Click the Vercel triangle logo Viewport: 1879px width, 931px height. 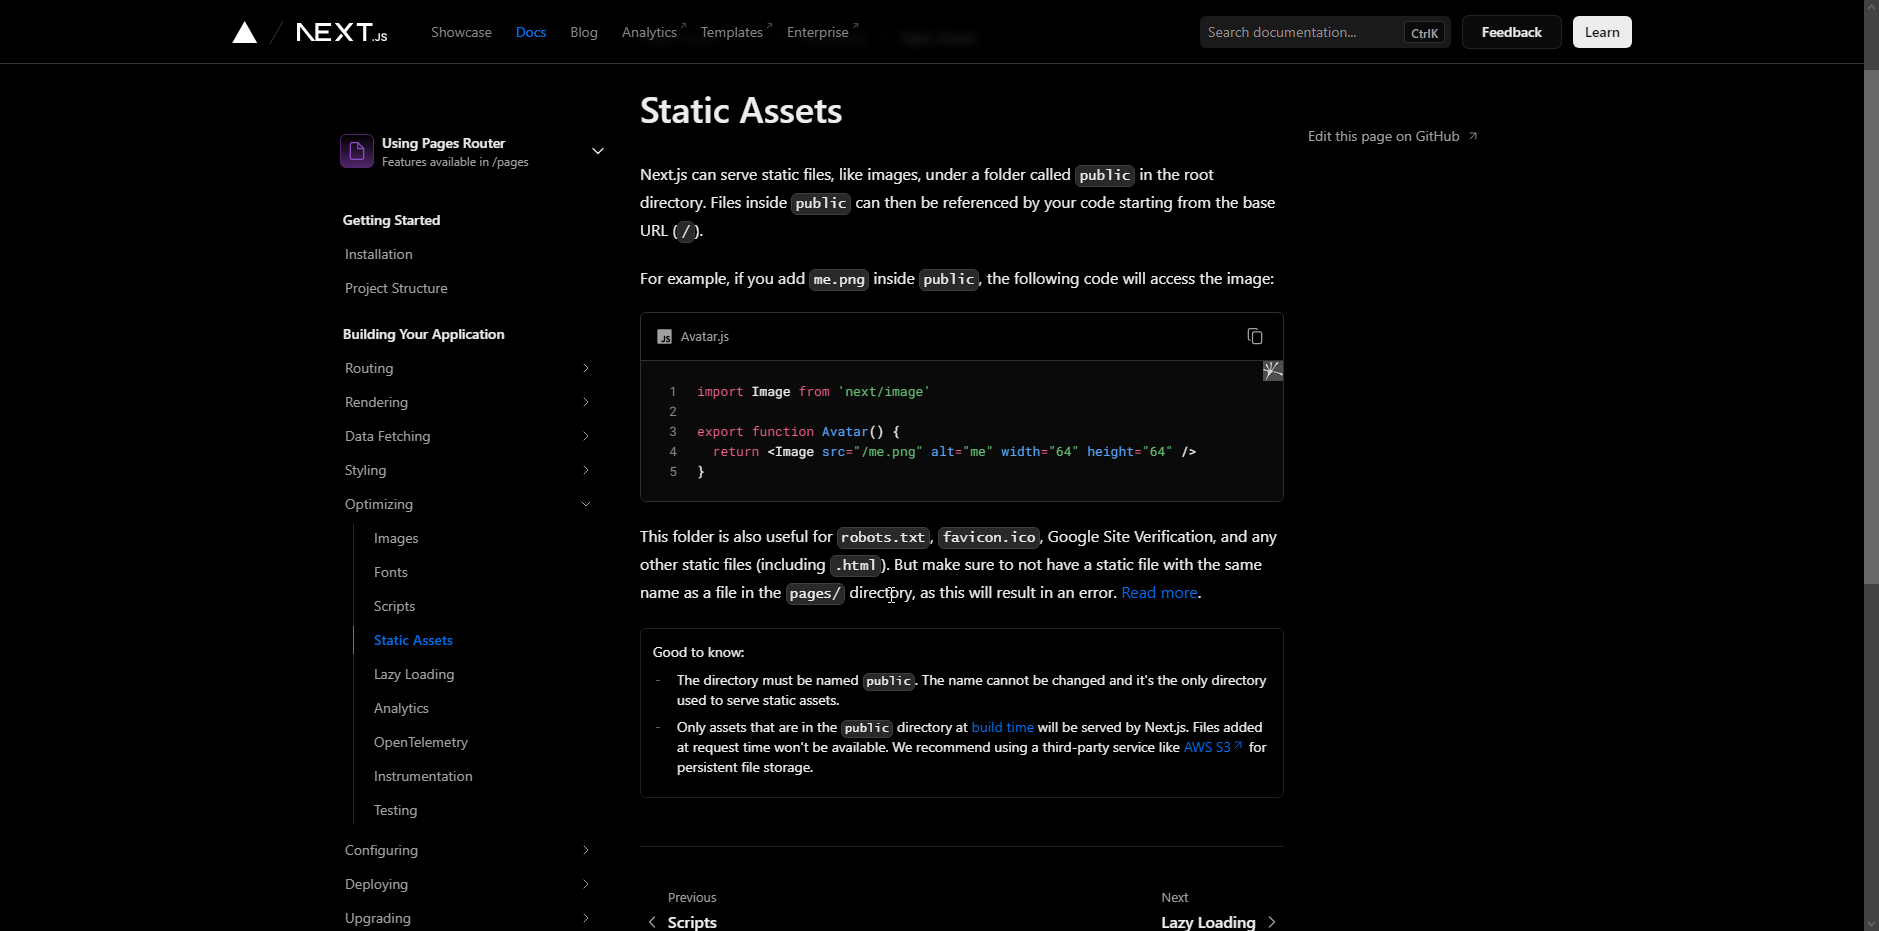(x=245, y=33)
